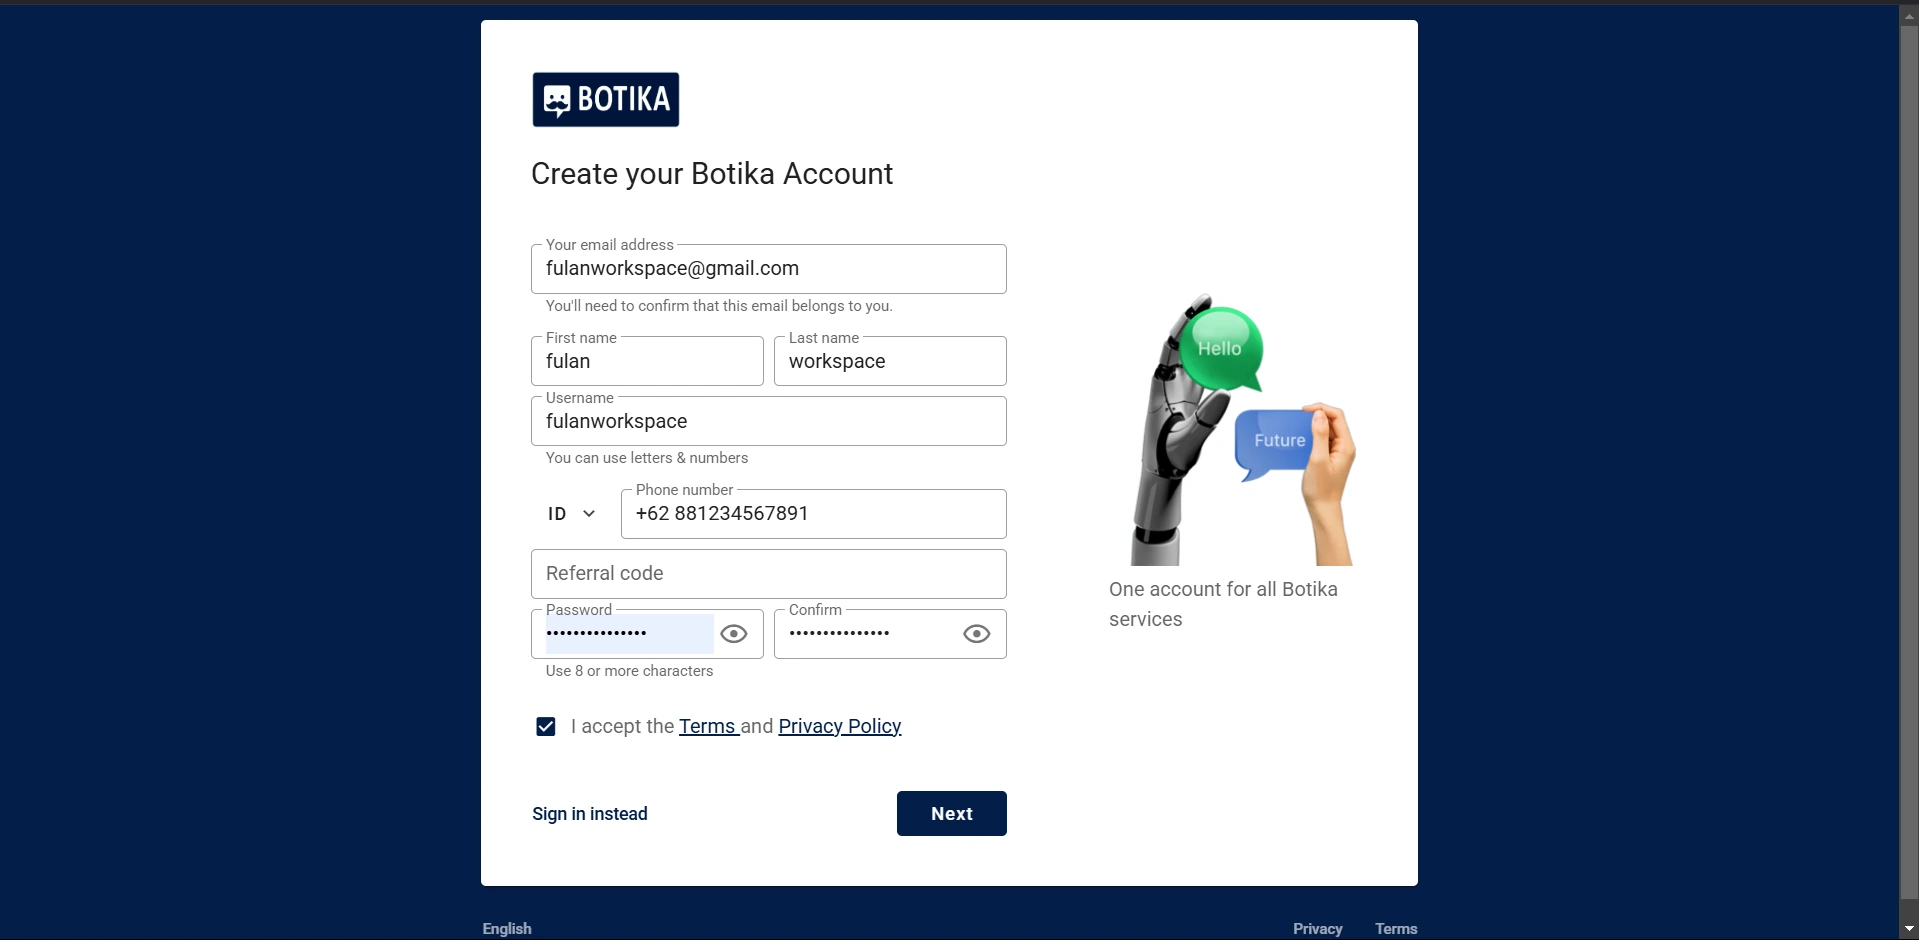Viewport: 1919px width, 940px height.
Task: Show password in Confirm field
Action: [977, 634]
